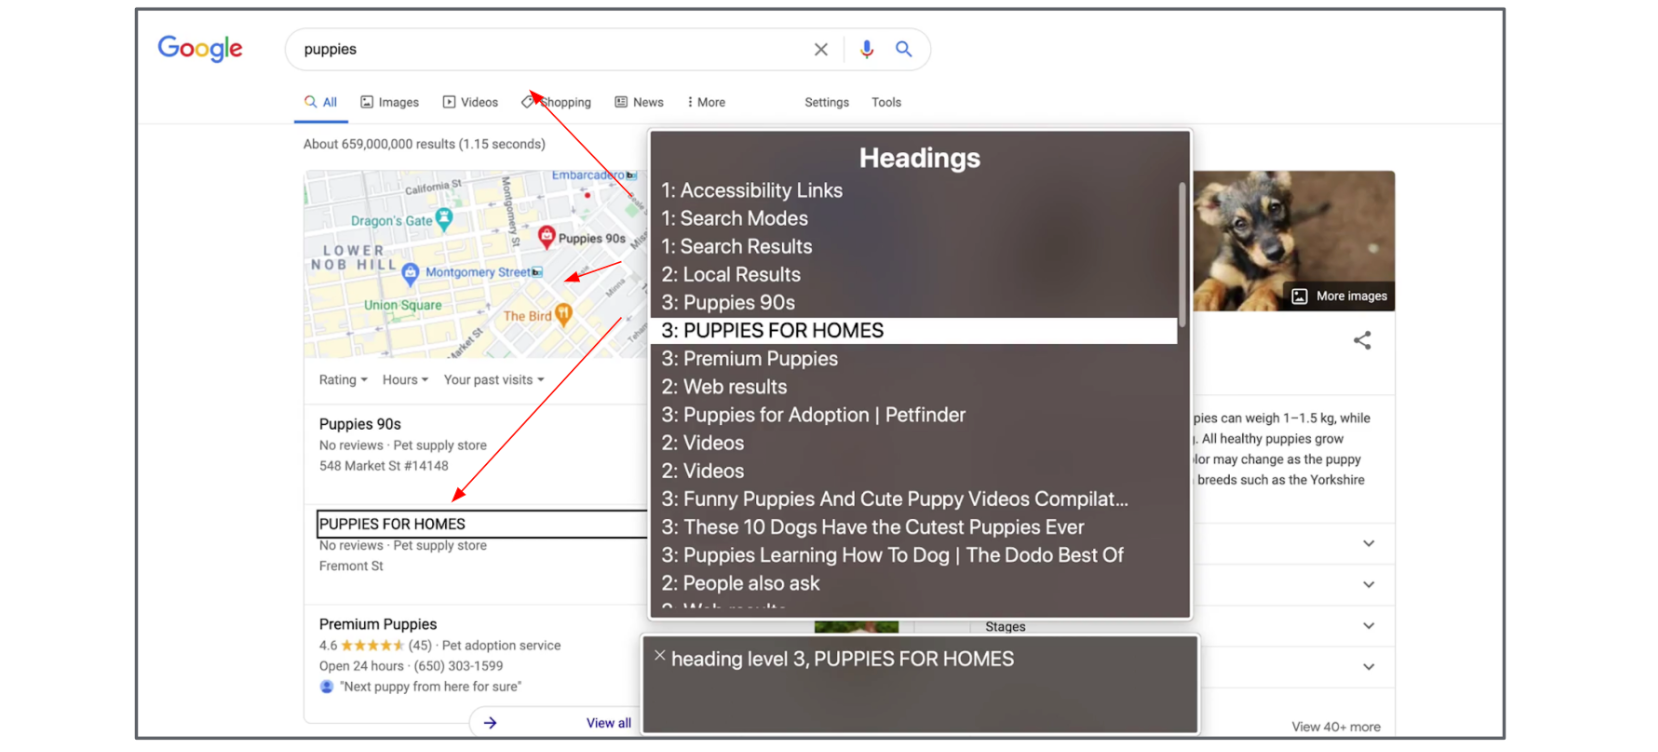Click the Google logo
This screenshot has height=752, width=1658.
pyautogui.click(x=200, y=48)
